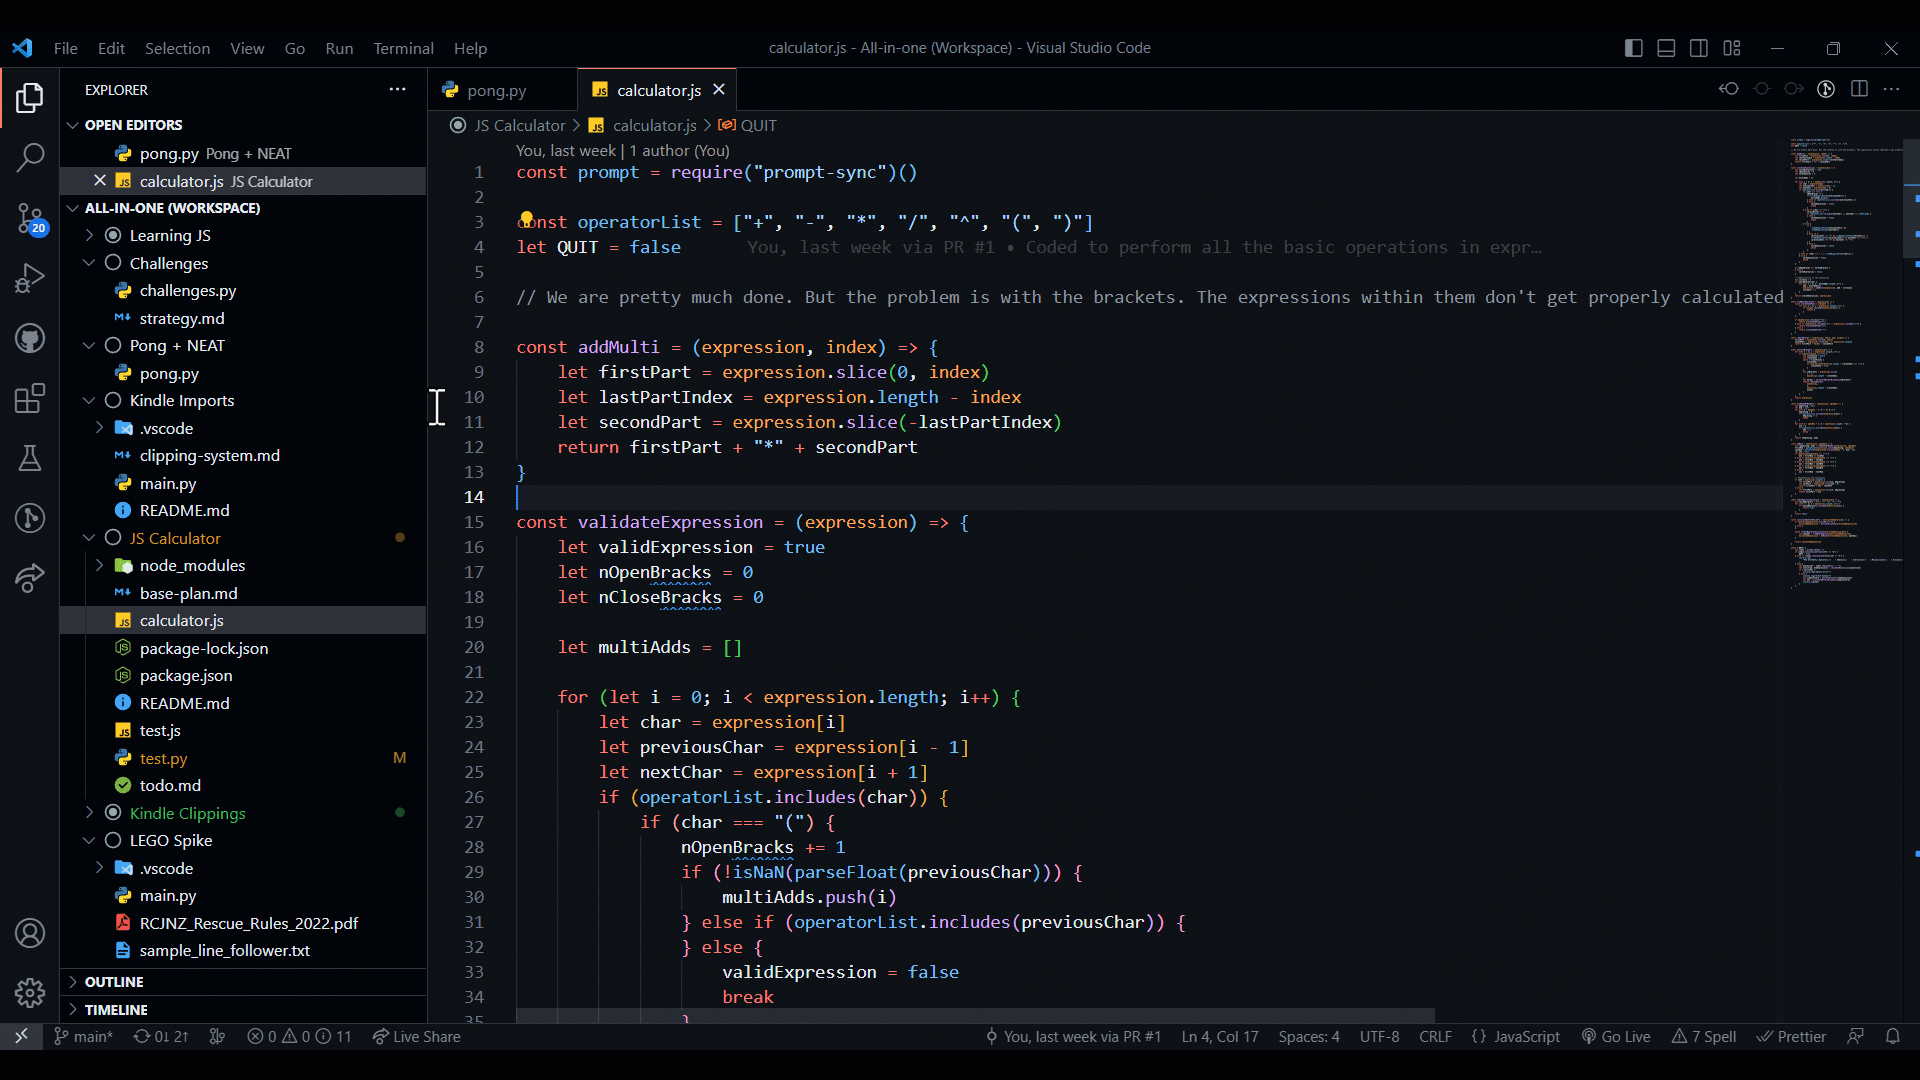Open the Terminal menu
The image size is (1920, 1080).
pos(403,48)
